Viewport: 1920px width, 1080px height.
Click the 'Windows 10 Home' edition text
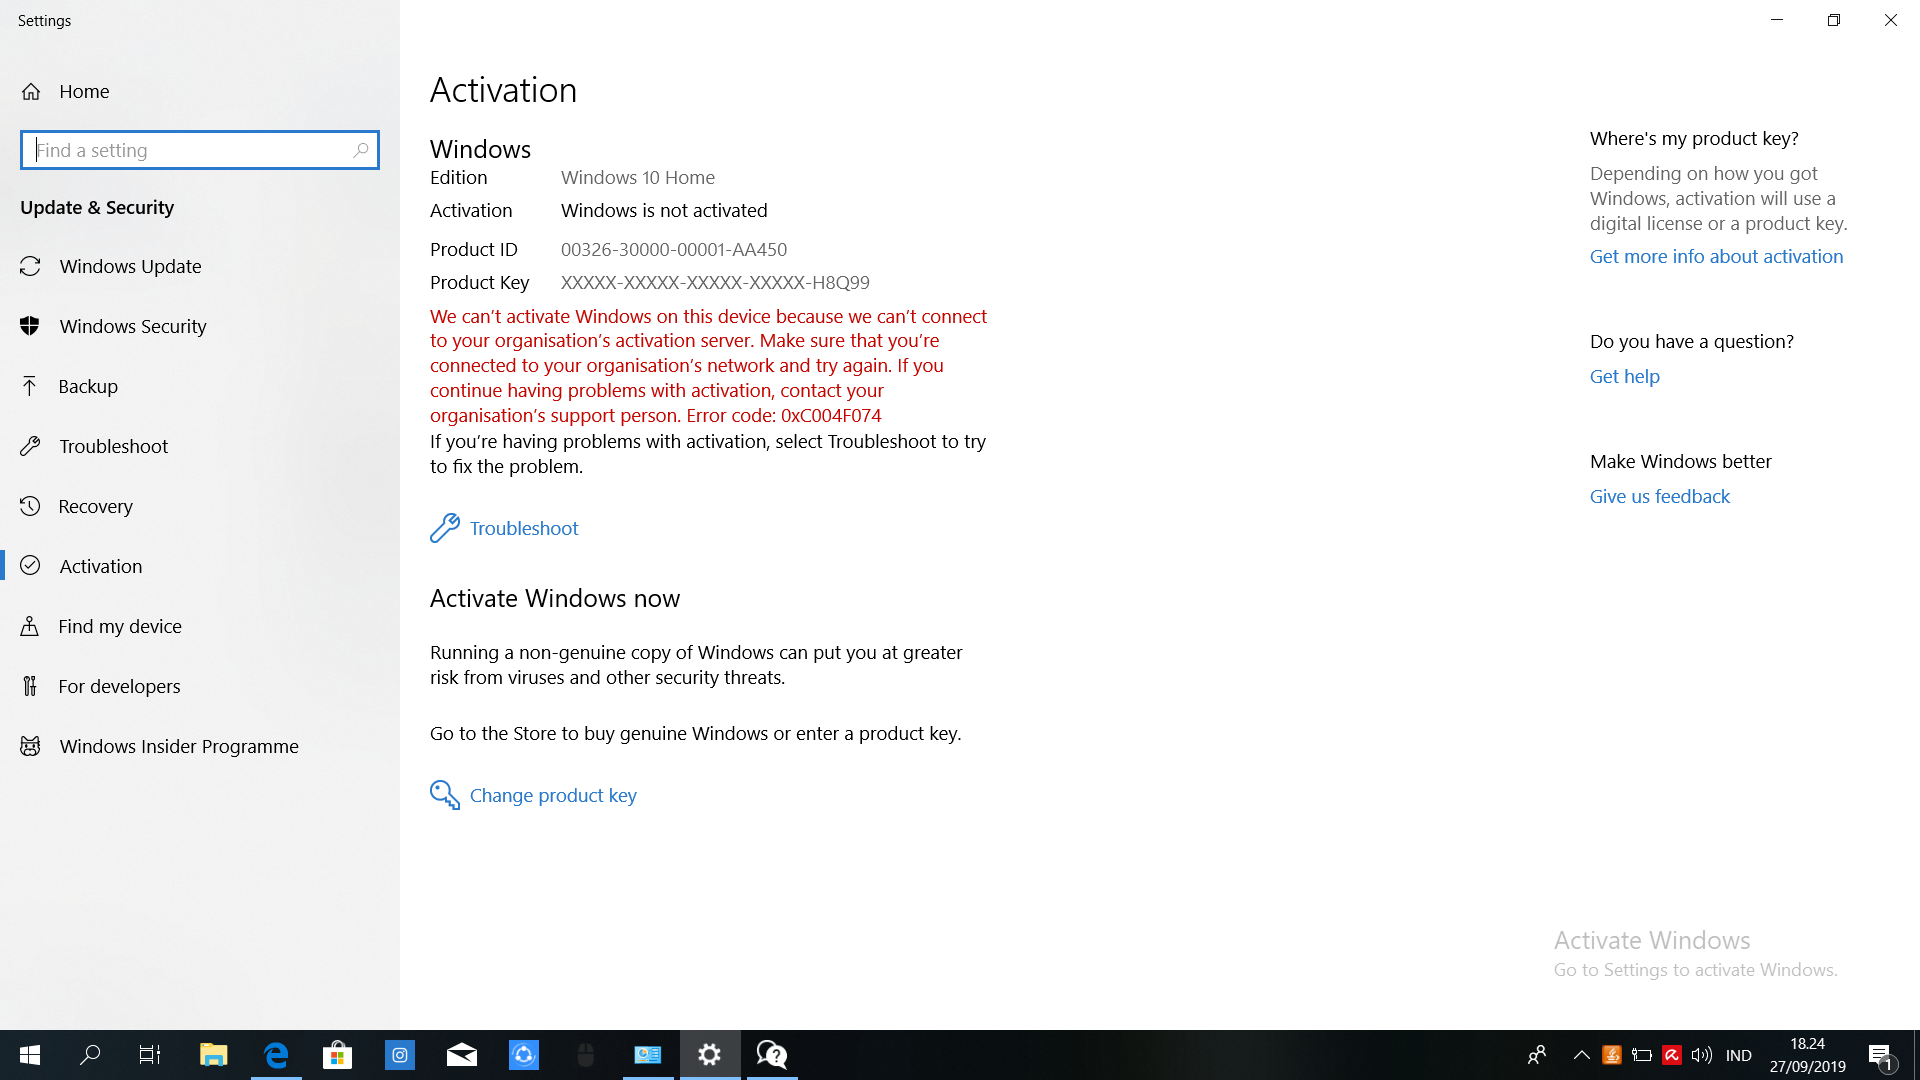click(638, 177)
